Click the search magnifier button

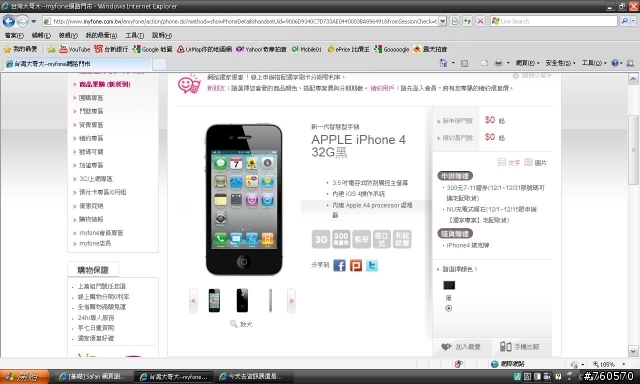coord(624,21)
